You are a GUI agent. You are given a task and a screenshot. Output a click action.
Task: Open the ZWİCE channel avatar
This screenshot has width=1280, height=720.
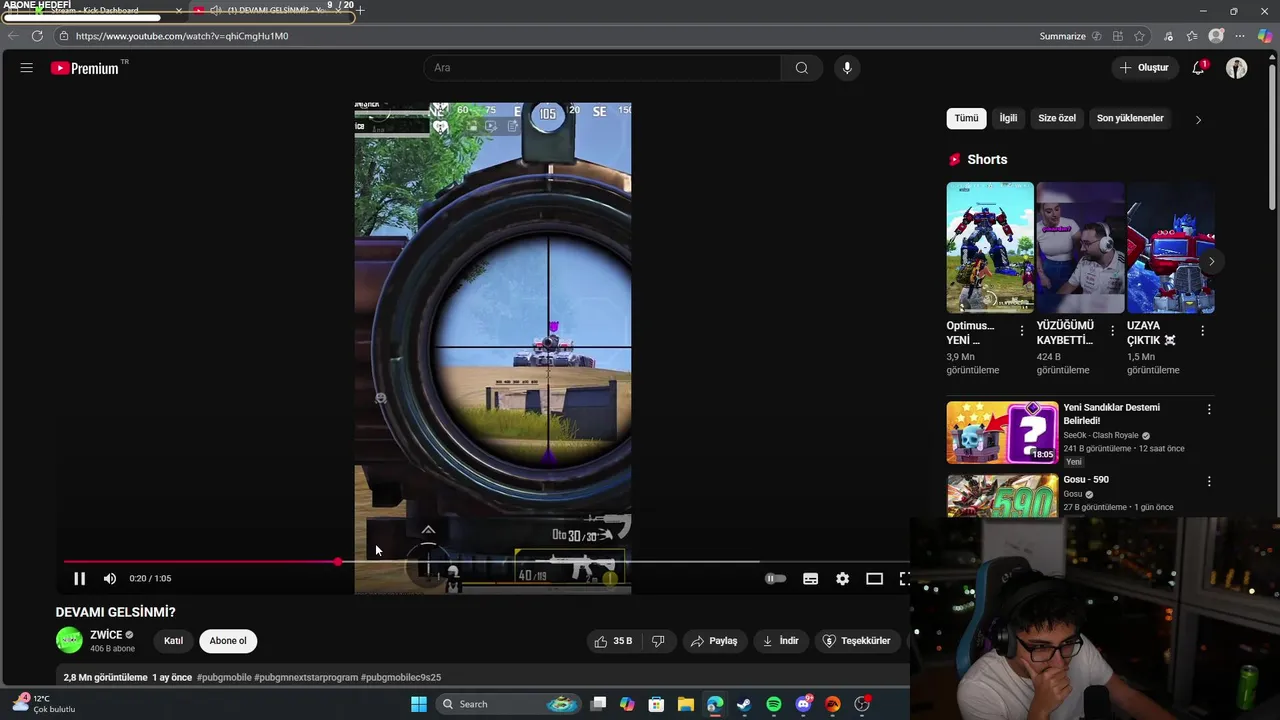pos(69,640)
